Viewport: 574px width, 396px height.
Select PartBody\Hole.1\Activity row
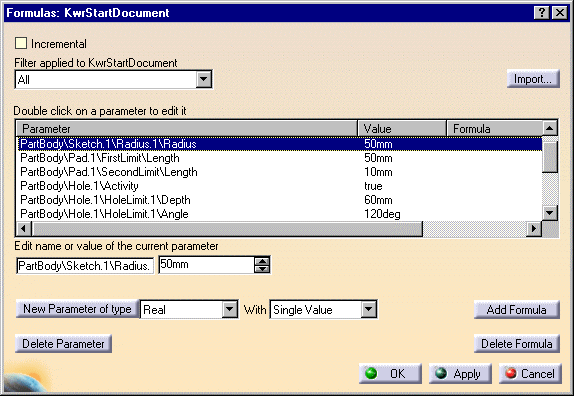coord(280,186)
